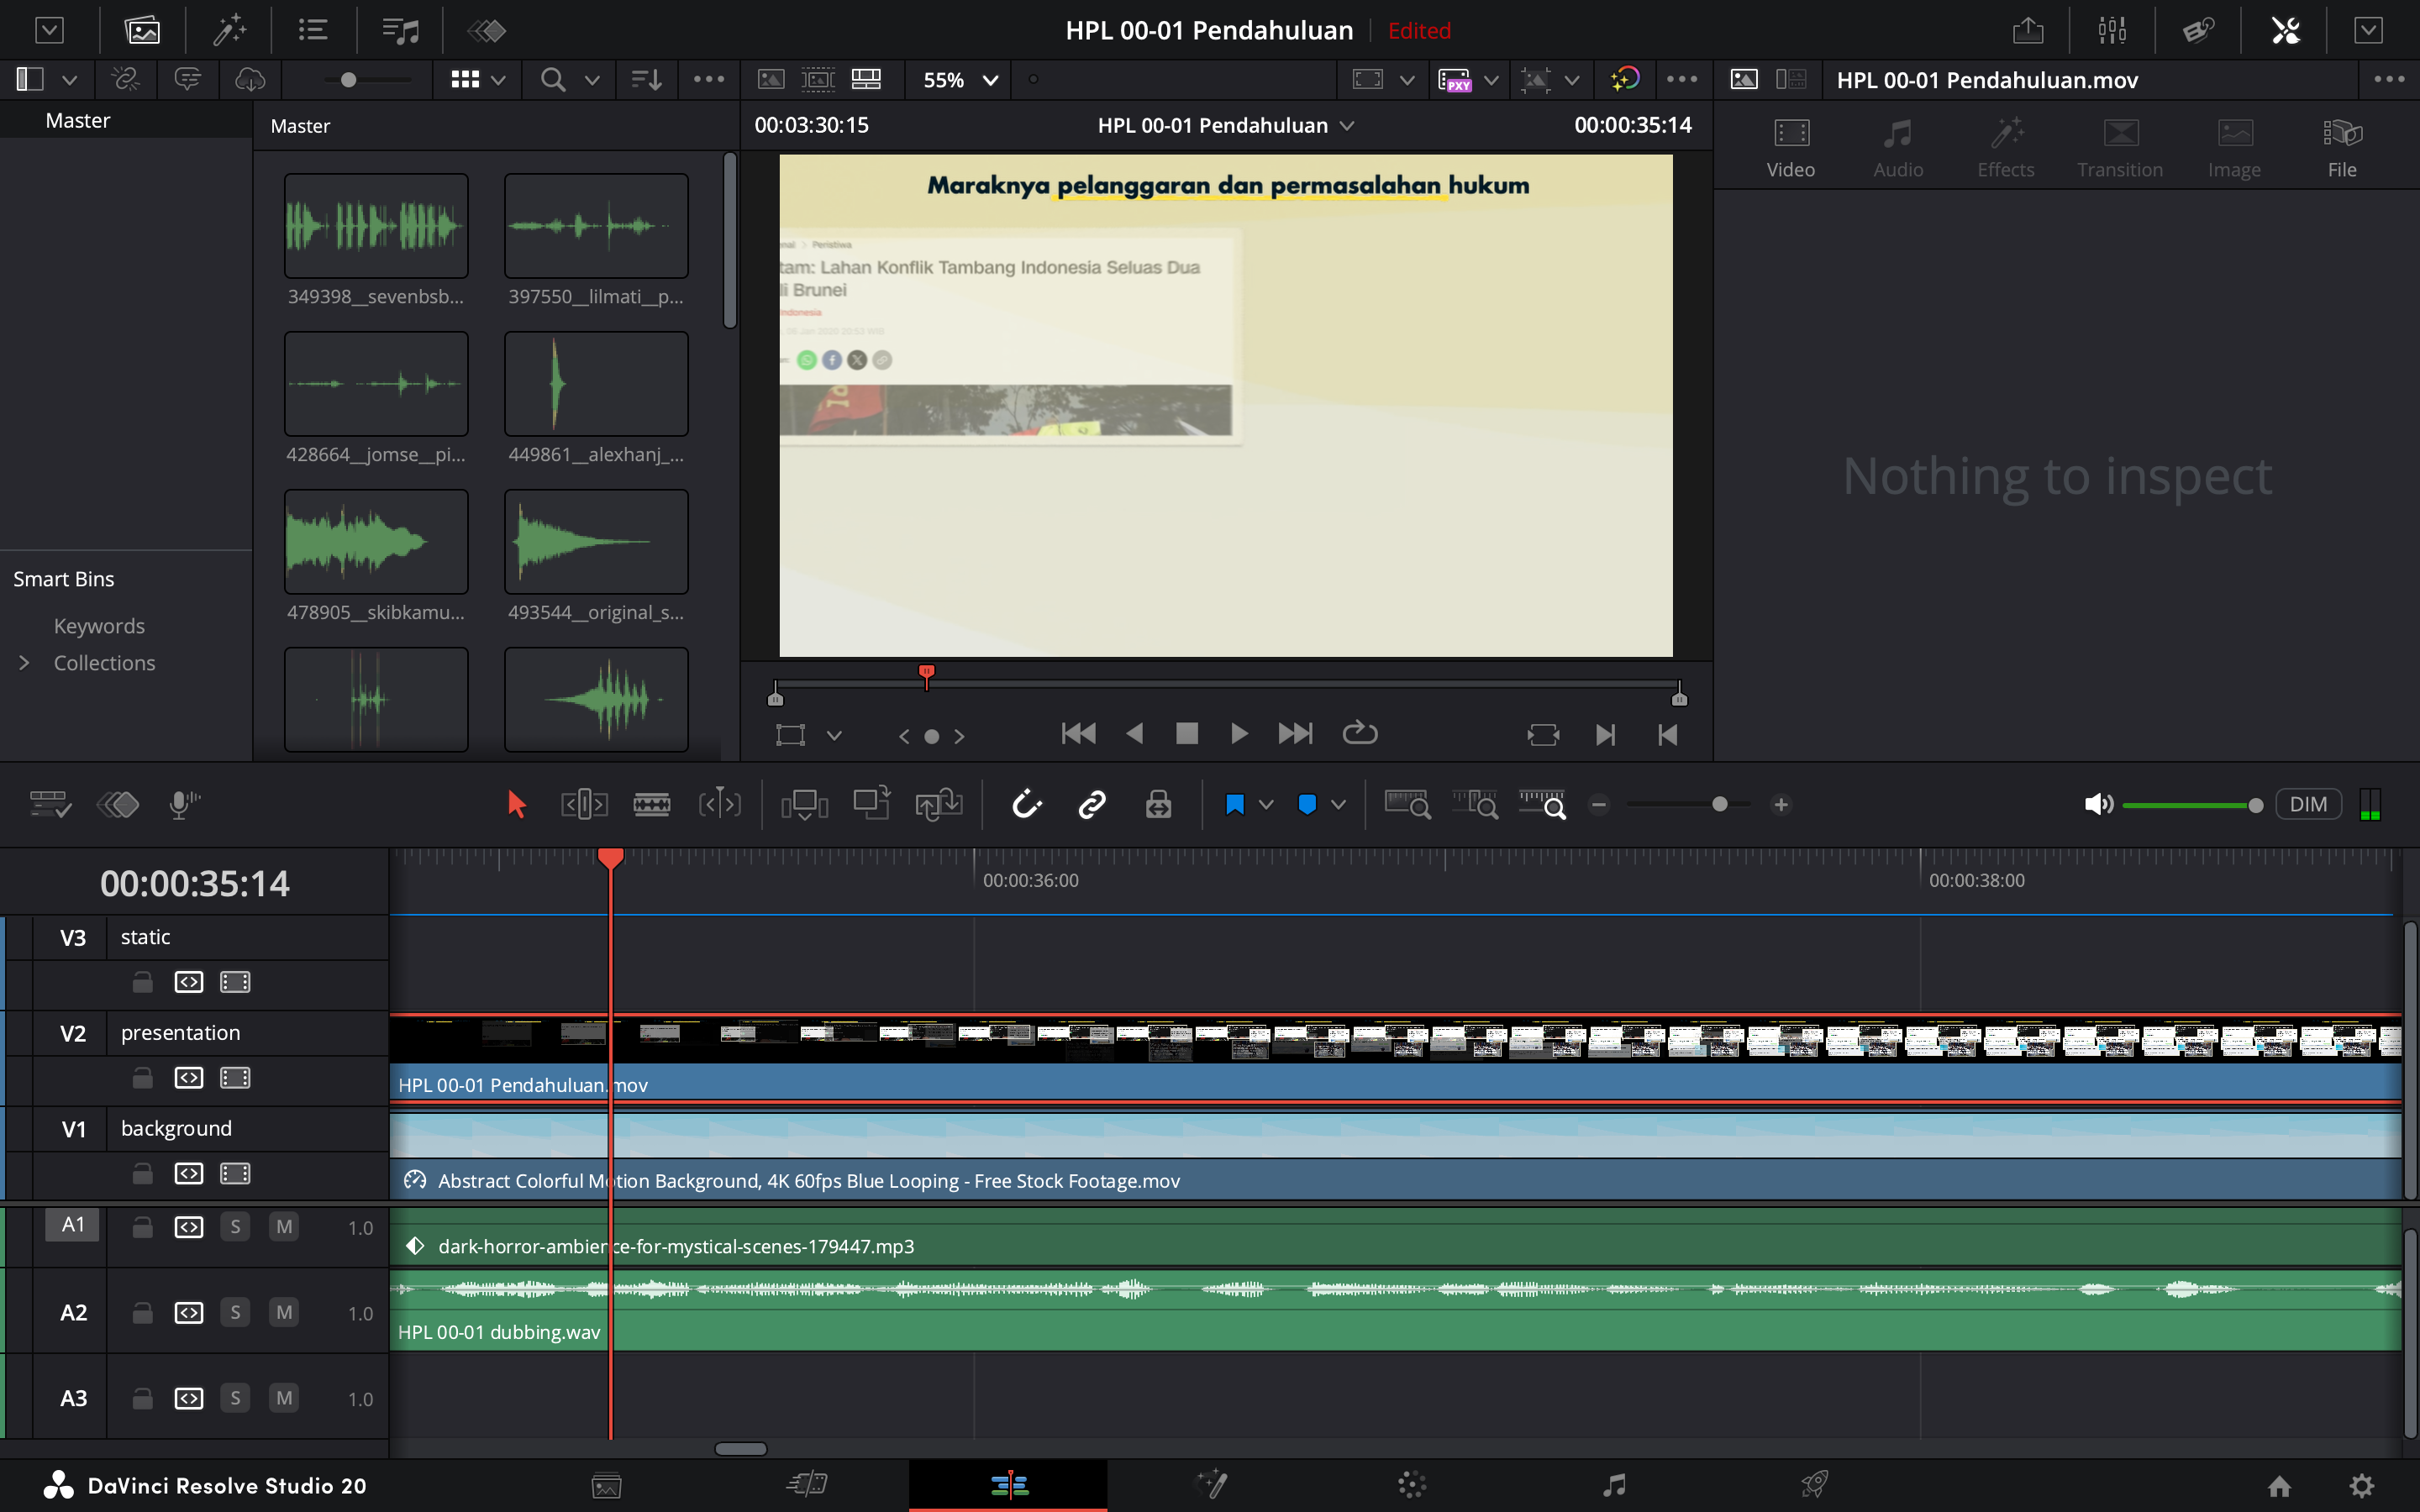Viewport: 2420px width, 1512px height.
Task: Lock the V2 presentation track
Action: click(143, 1078)
